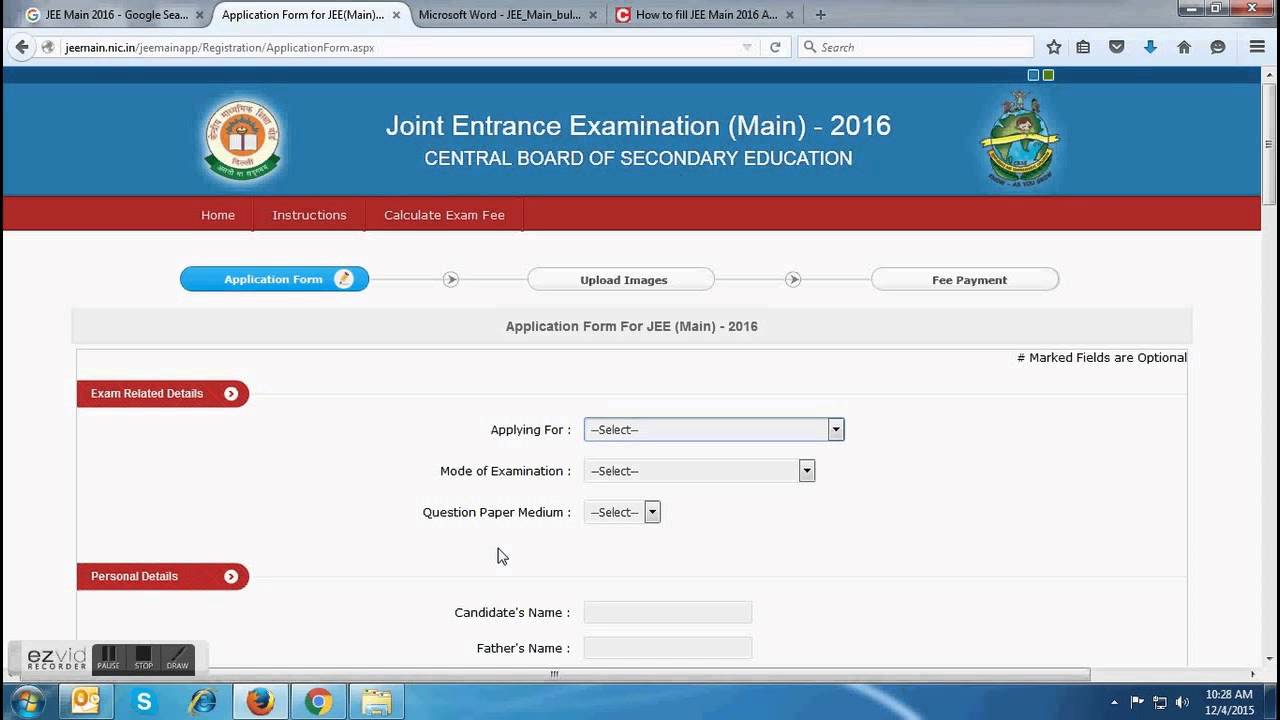The height and width of the screenshot is (720, 1280).
Task: Click the Action Center flag tray icon
Action: pyautogui.click(x=1137, y=702)
